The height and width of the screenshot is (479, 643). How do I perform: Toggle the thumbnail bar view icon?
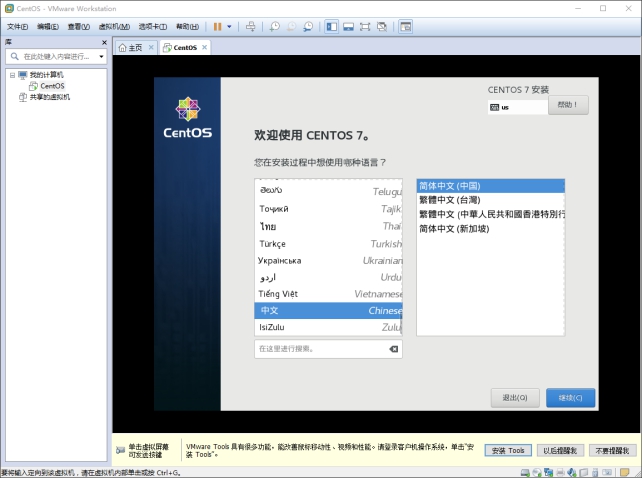tap(349, 27)
